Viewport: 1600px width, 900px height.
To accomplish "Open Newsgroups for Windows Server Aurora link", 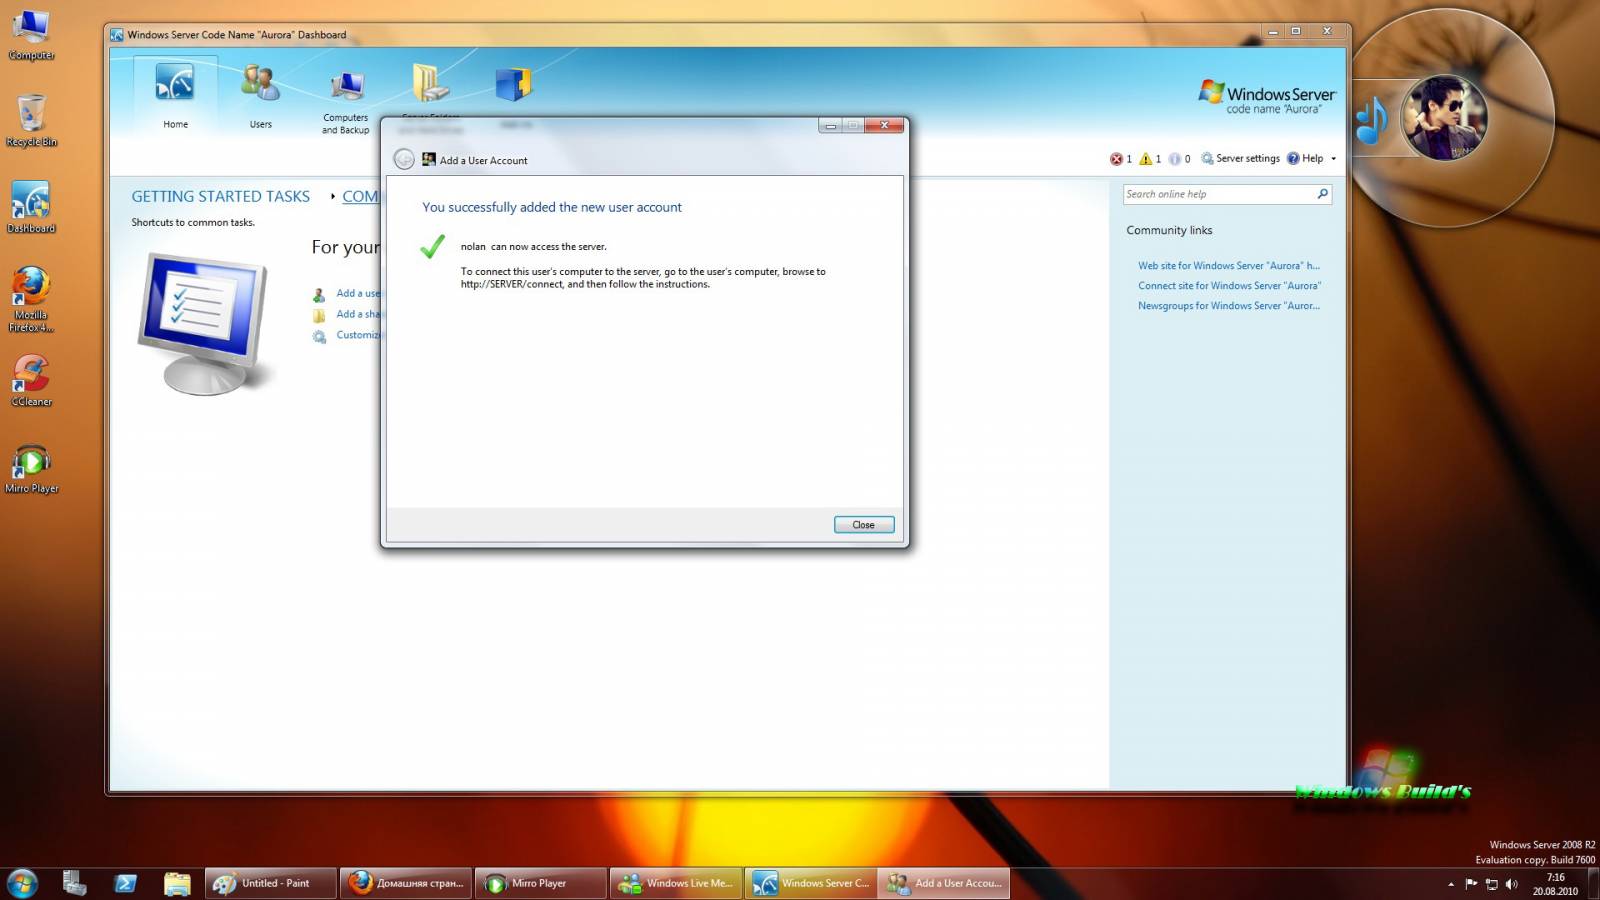I will (1229, 306).
